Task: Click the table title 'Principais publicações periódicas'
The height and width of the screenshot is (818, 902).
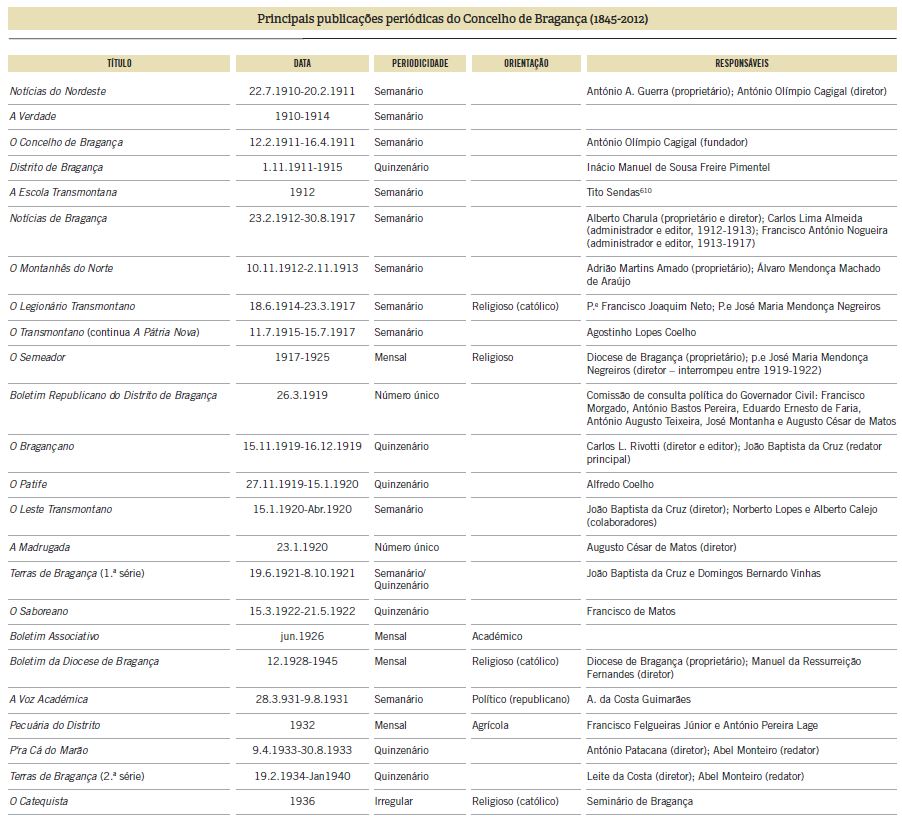Action: point(452,19)
